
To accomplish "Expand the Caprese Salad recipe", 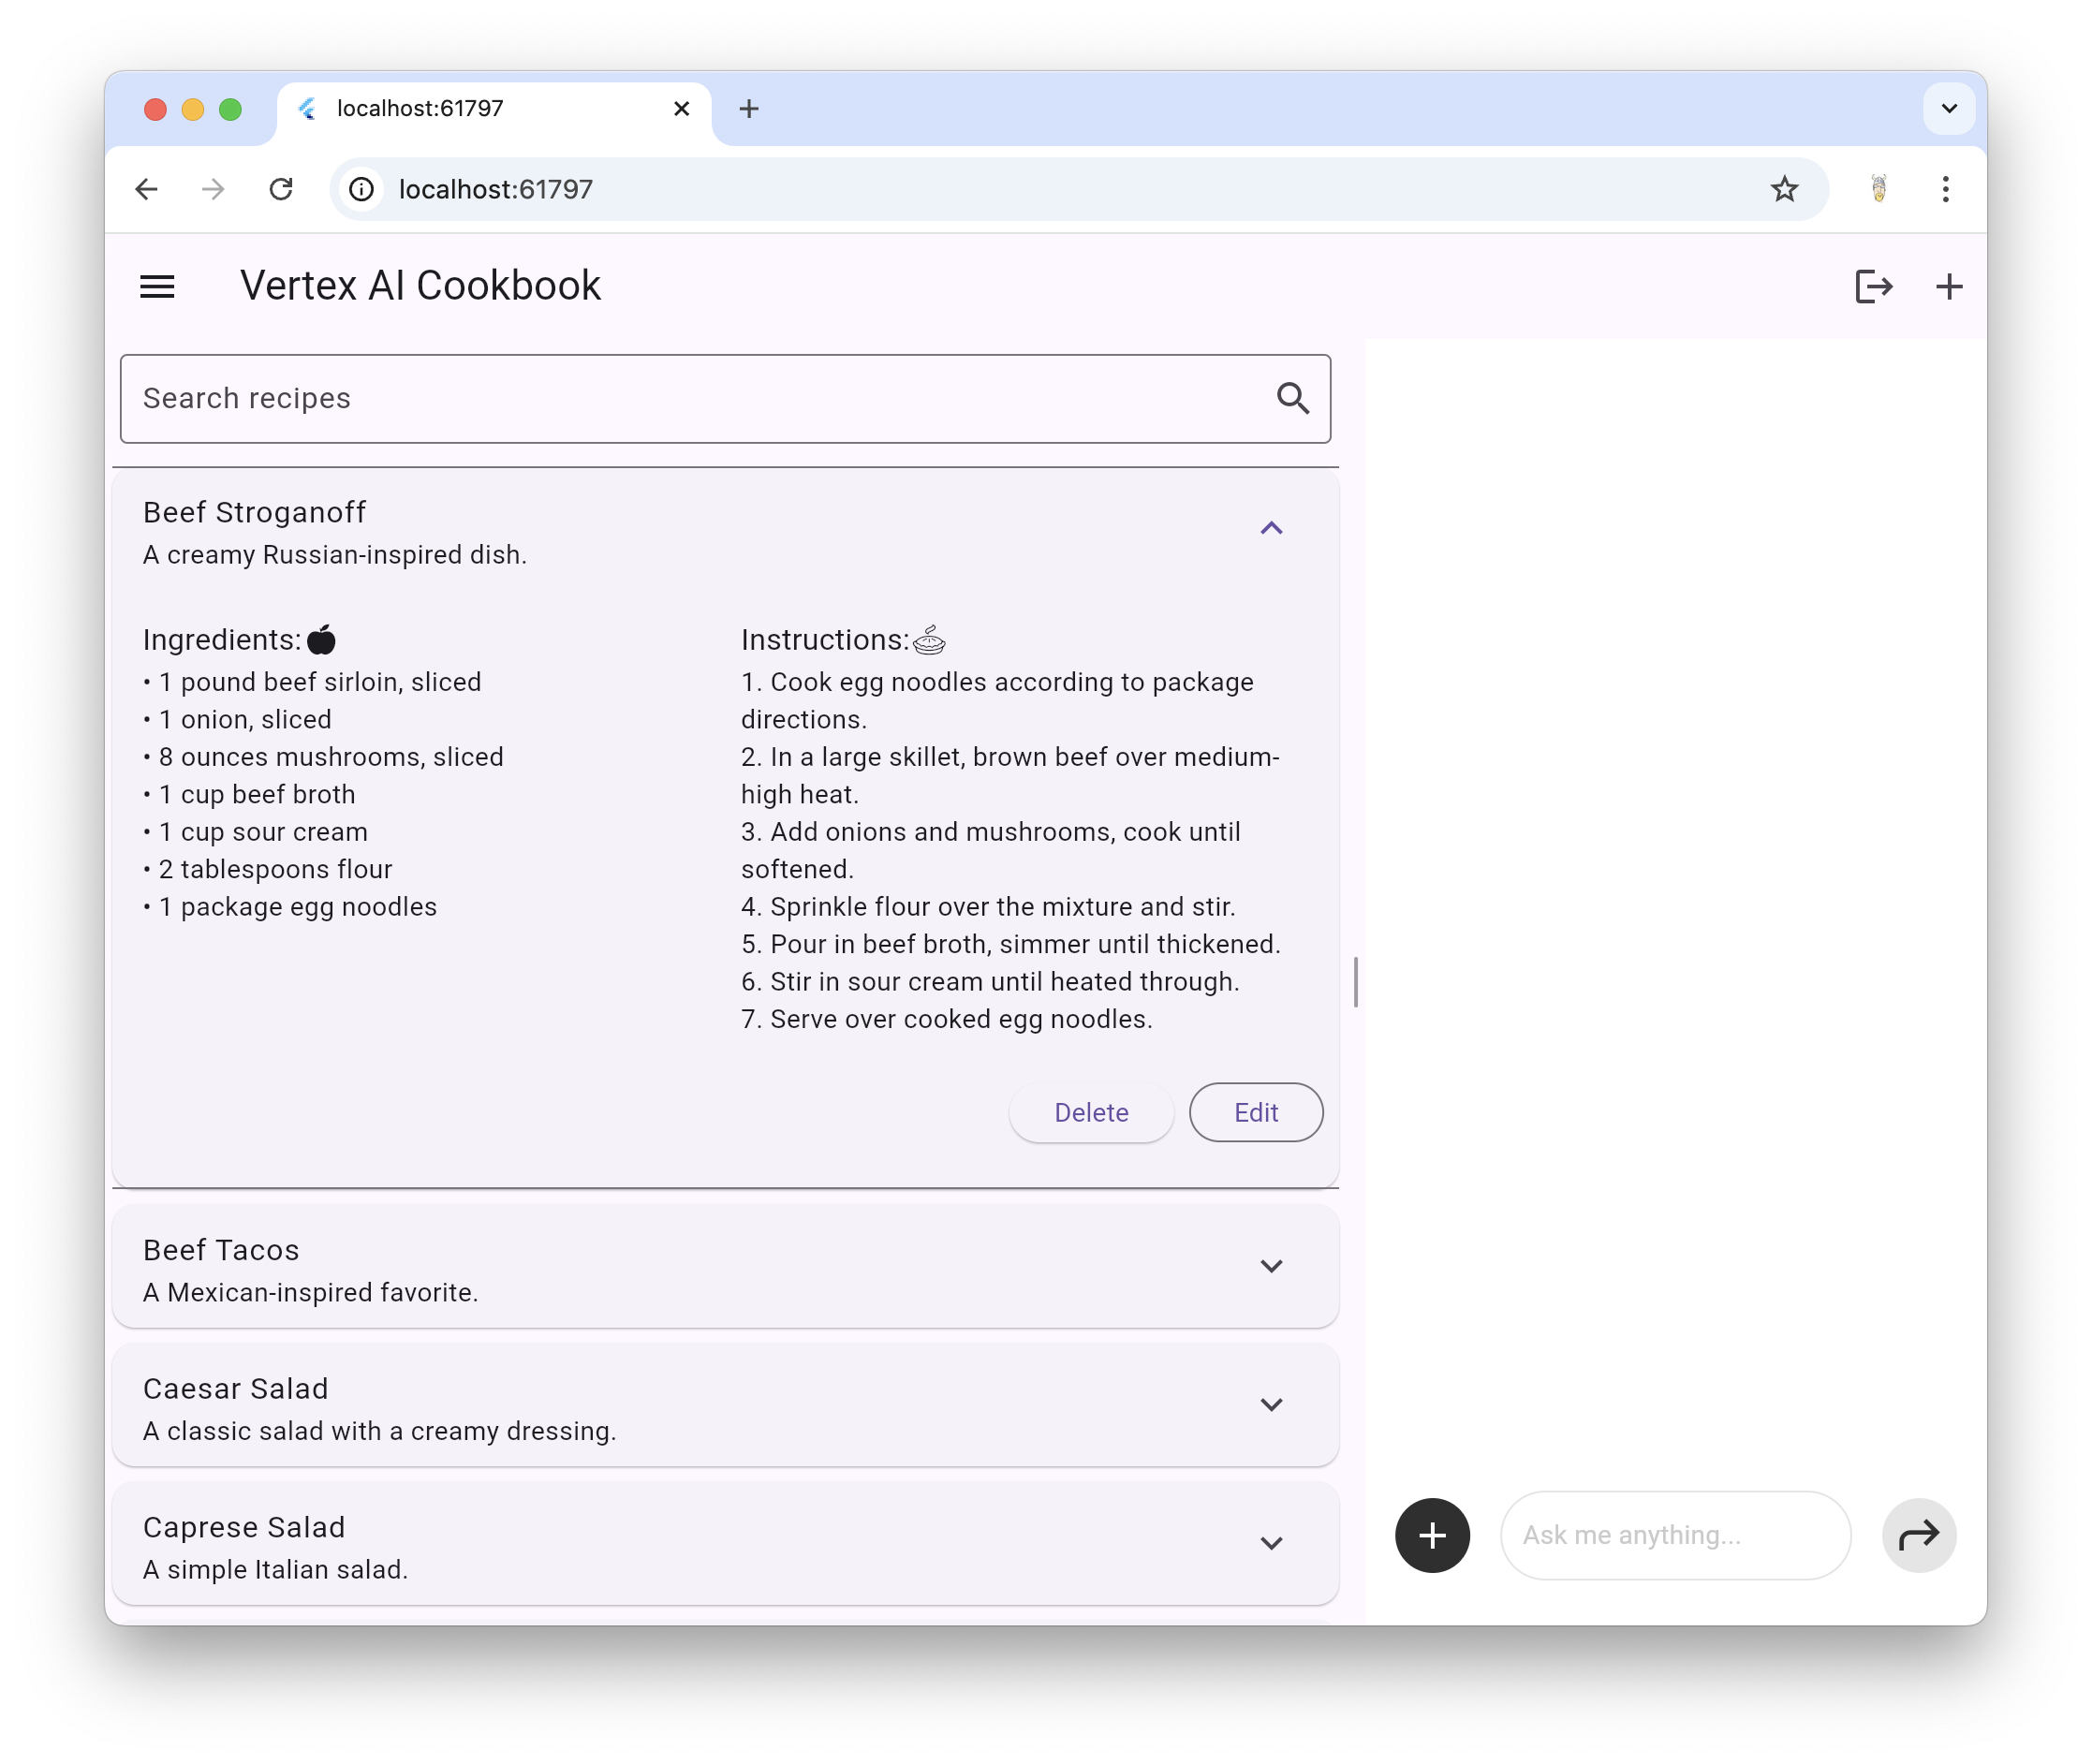I will tap(1271, 1543).
